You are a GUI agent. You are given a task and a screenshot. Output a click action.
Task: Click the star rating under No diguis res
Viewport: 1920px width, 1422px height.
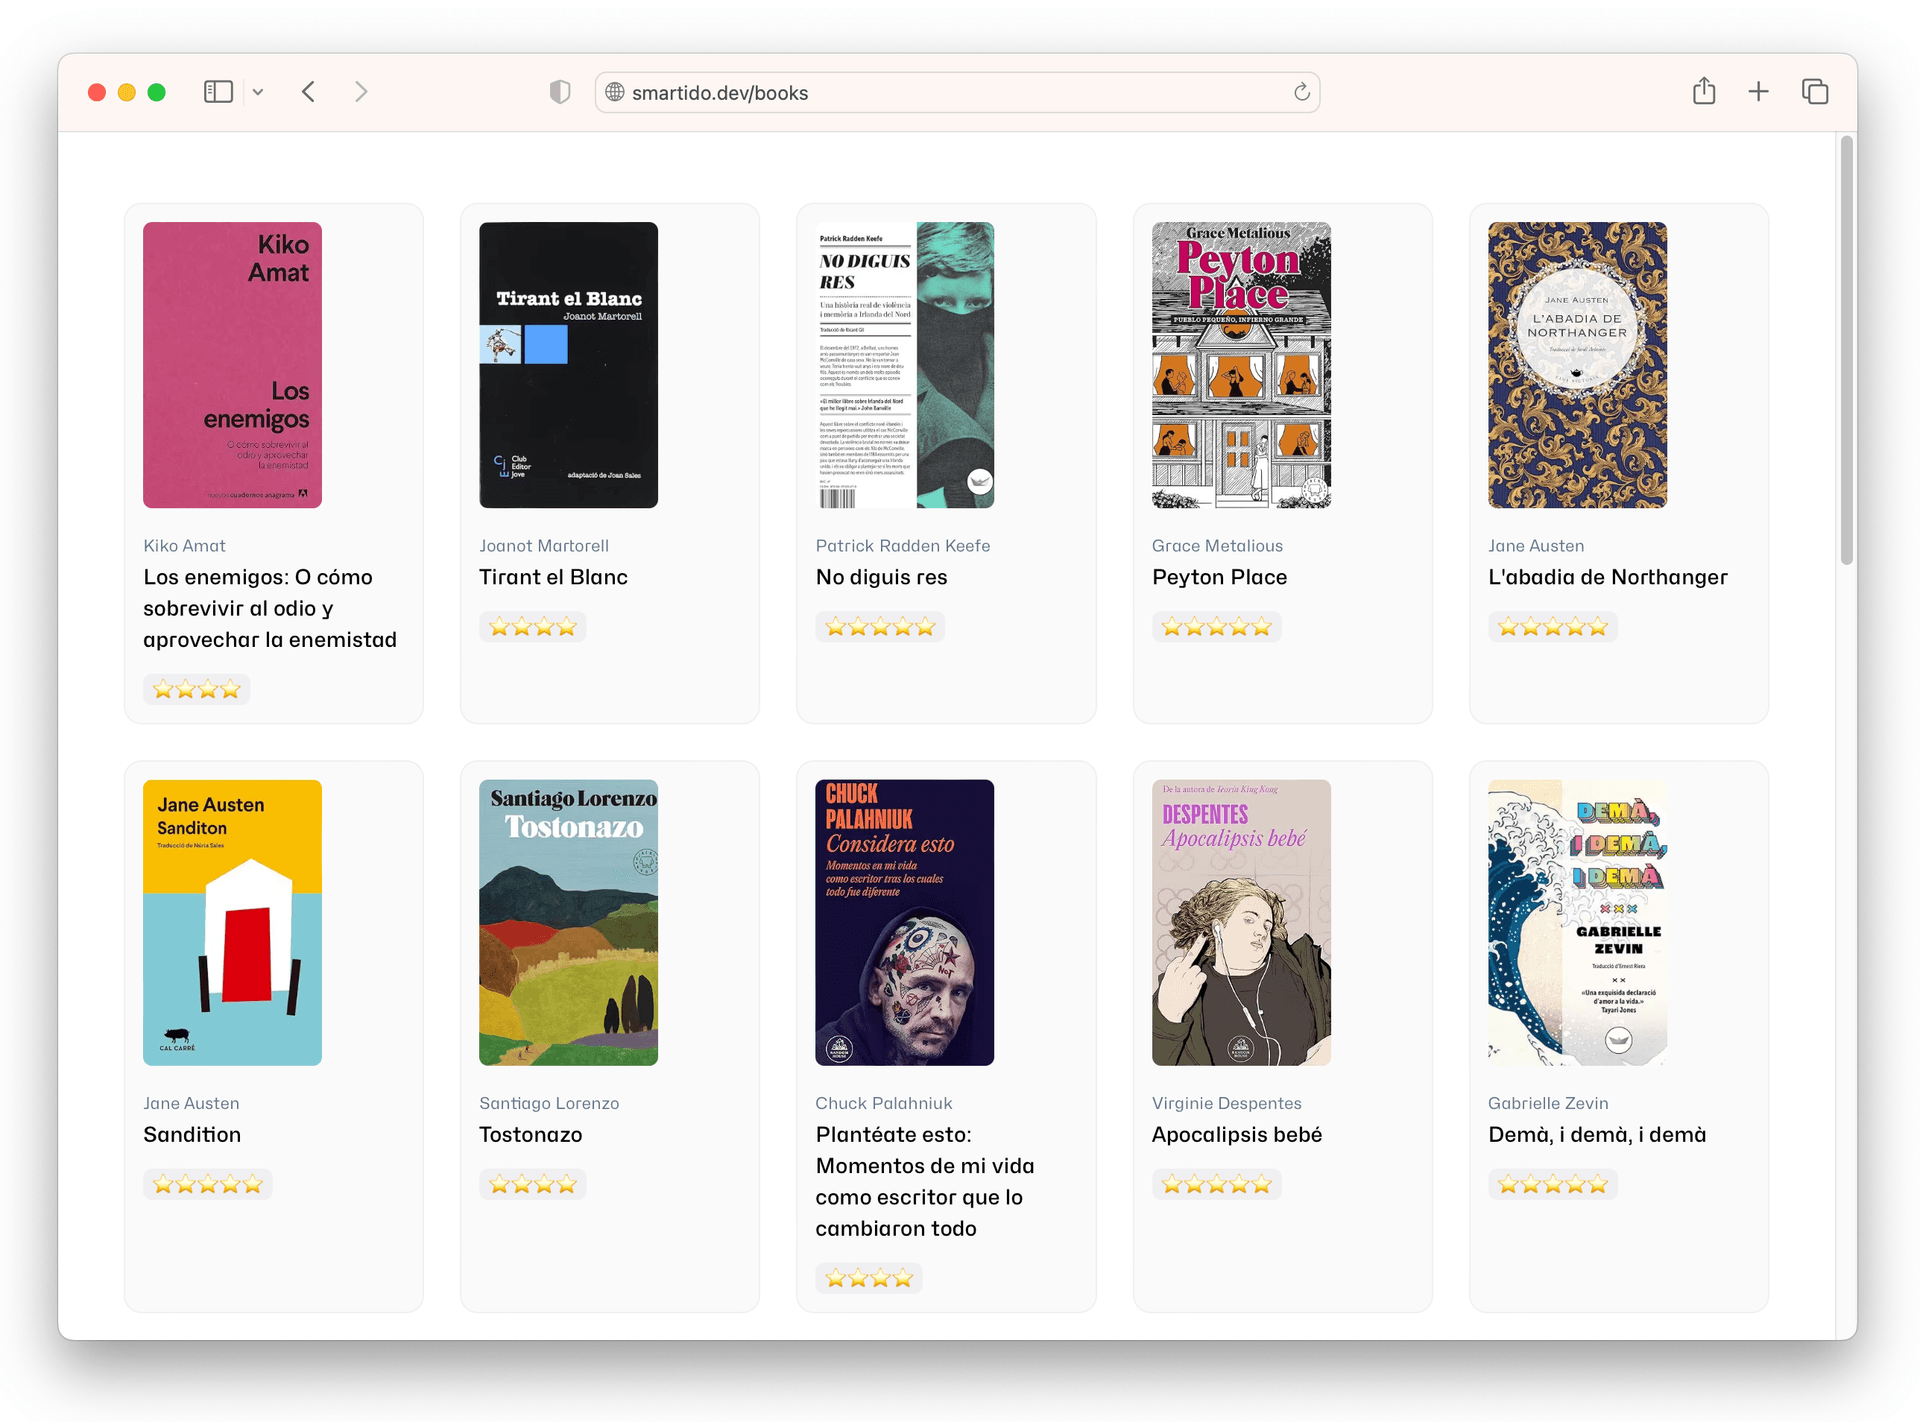point(880,627)
